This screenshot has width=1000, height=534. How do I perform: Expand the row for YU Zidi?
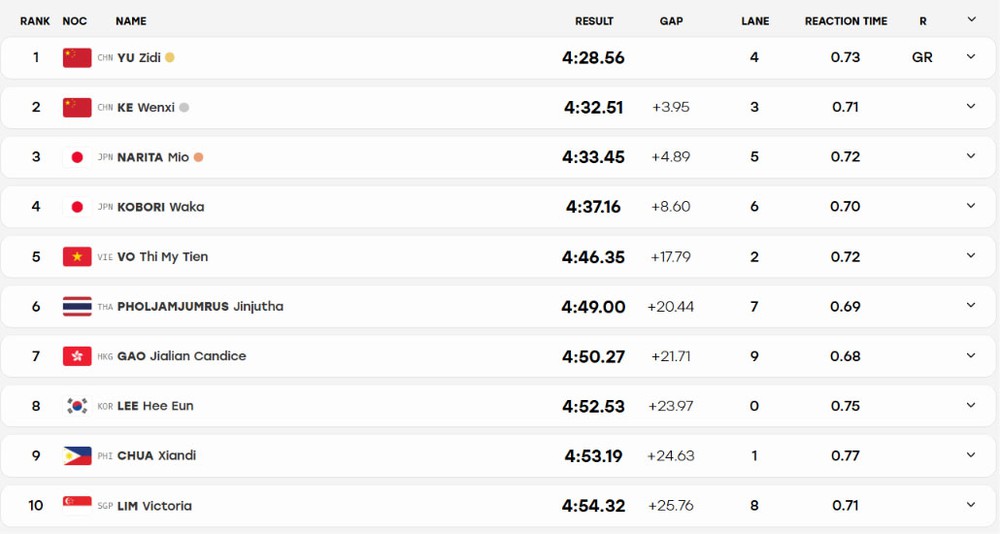coord(971,57)
